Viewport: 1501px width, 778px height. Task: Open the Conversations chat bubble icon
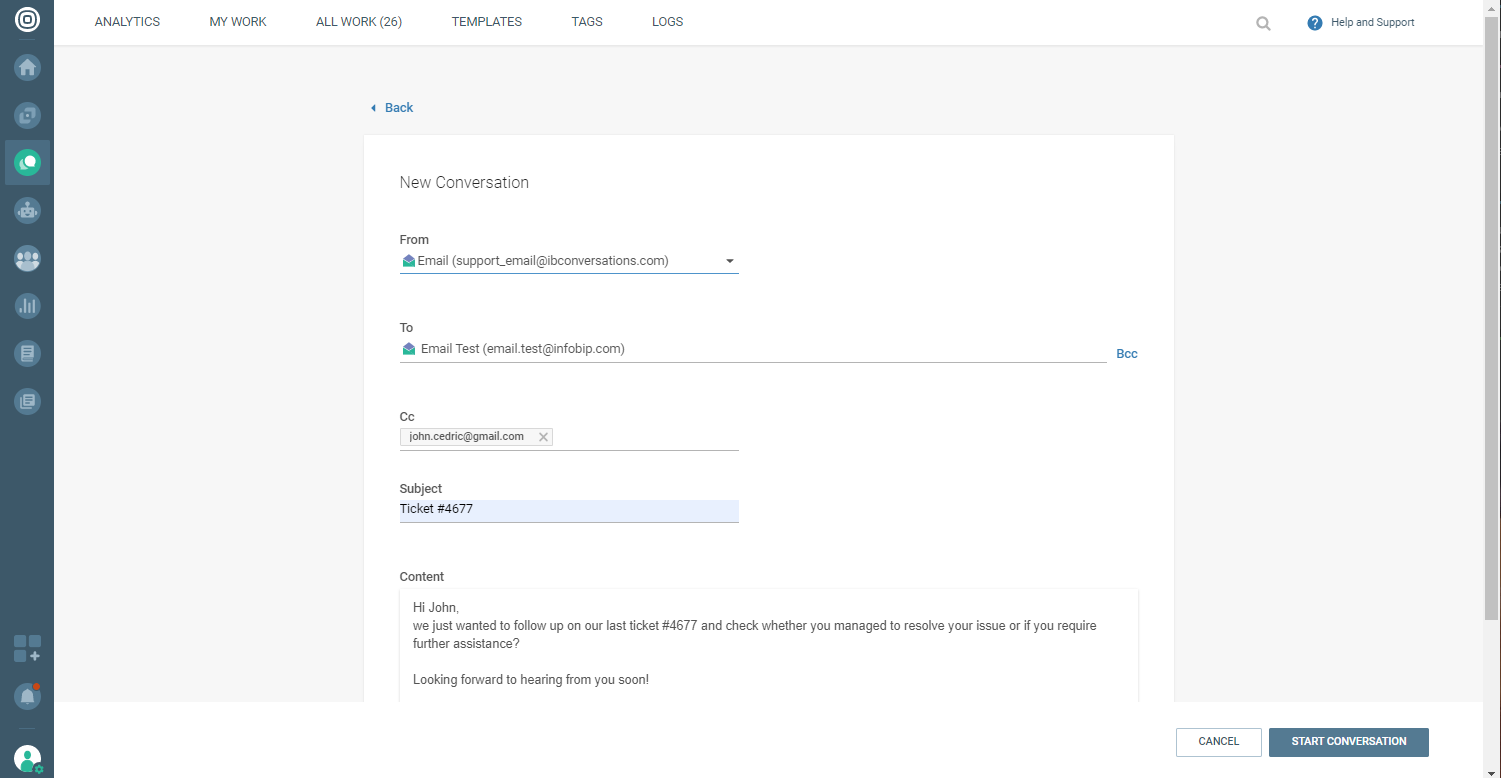(27, 162)
